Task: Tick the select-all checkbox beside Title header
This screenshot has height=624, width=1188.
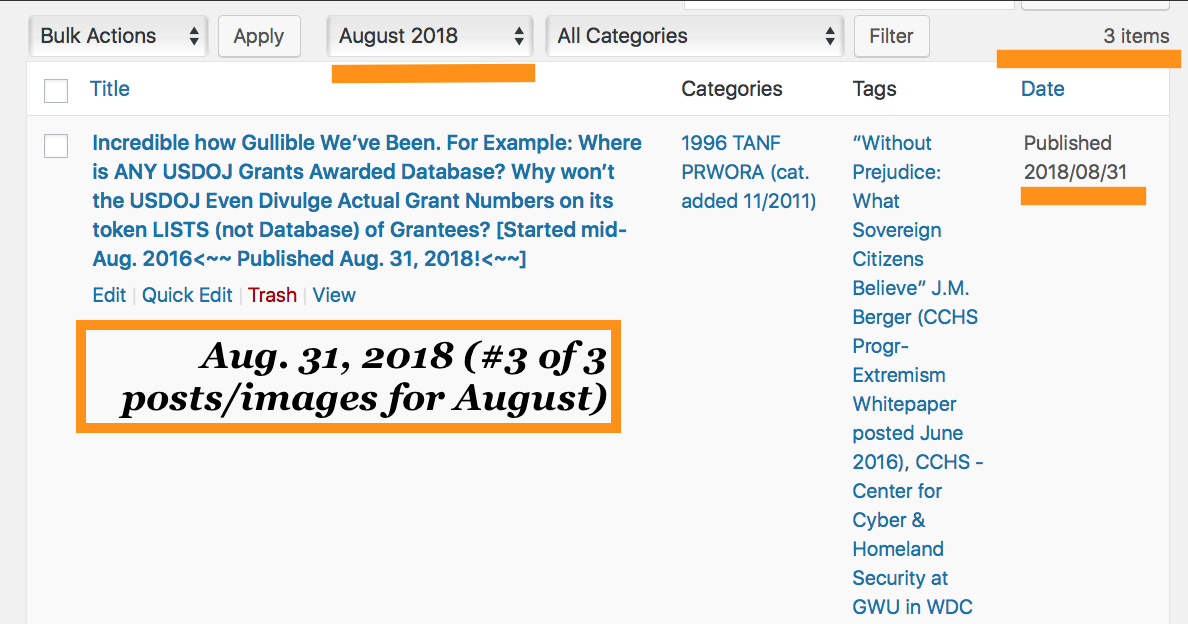Action: tap(56, 90)
